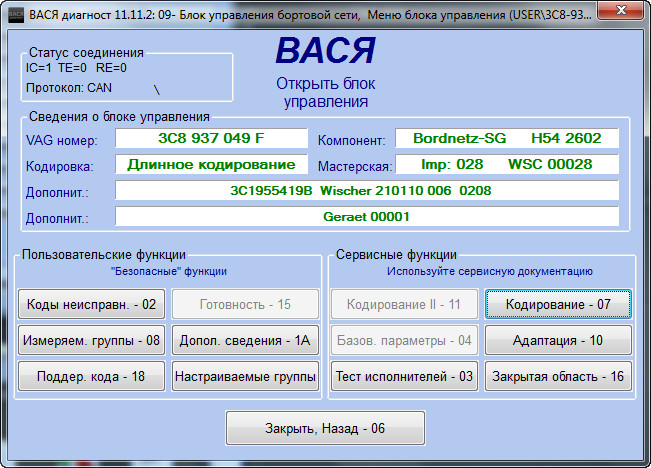Open Кодирование - 07
This screenshot has height=468, width=651.
(x=559, y=304)
